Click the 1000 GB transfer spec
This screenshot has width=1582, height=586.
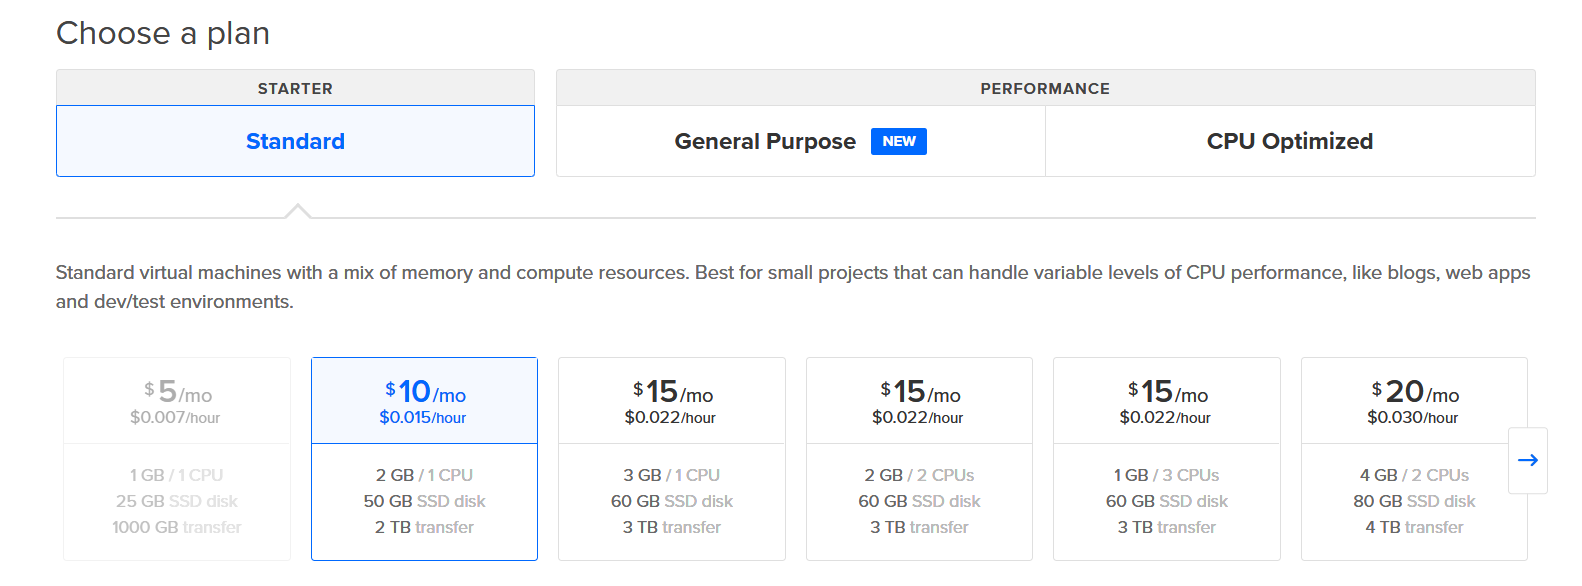[177, 527]
